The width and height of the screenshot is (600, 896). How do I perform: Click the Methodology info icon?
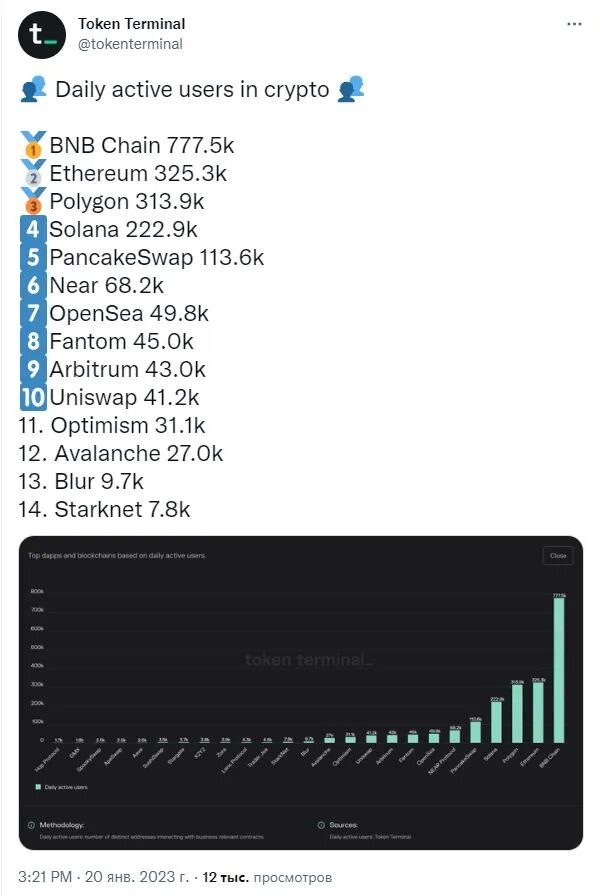(31, 825)
